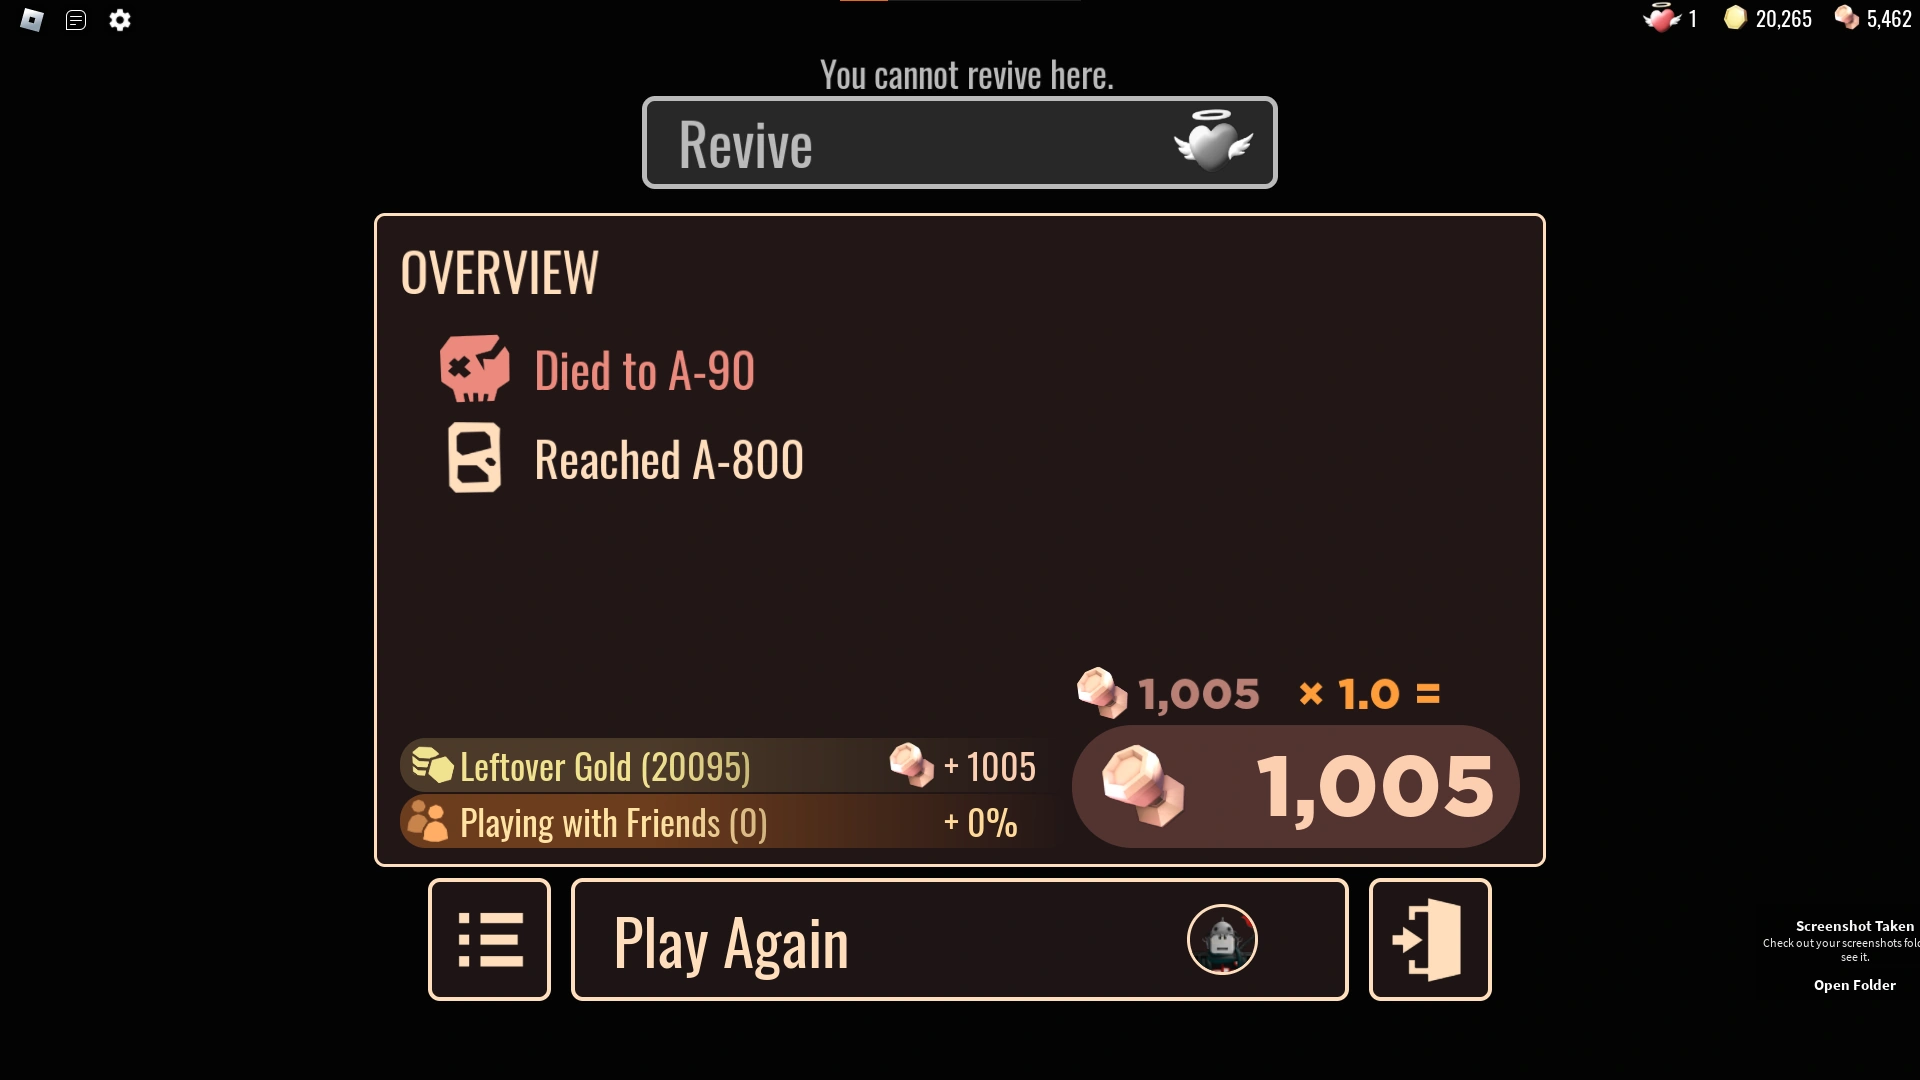1920x1080 pixels.
Task: Open the settings gear icon
Action: point(120,20)
